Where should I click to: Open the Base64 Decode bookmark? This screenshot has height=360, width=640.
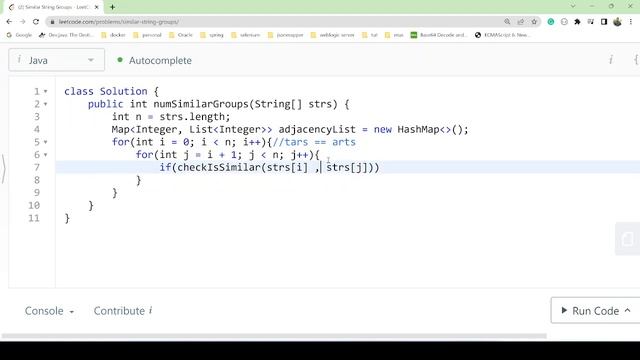click(x=439, y=35)
